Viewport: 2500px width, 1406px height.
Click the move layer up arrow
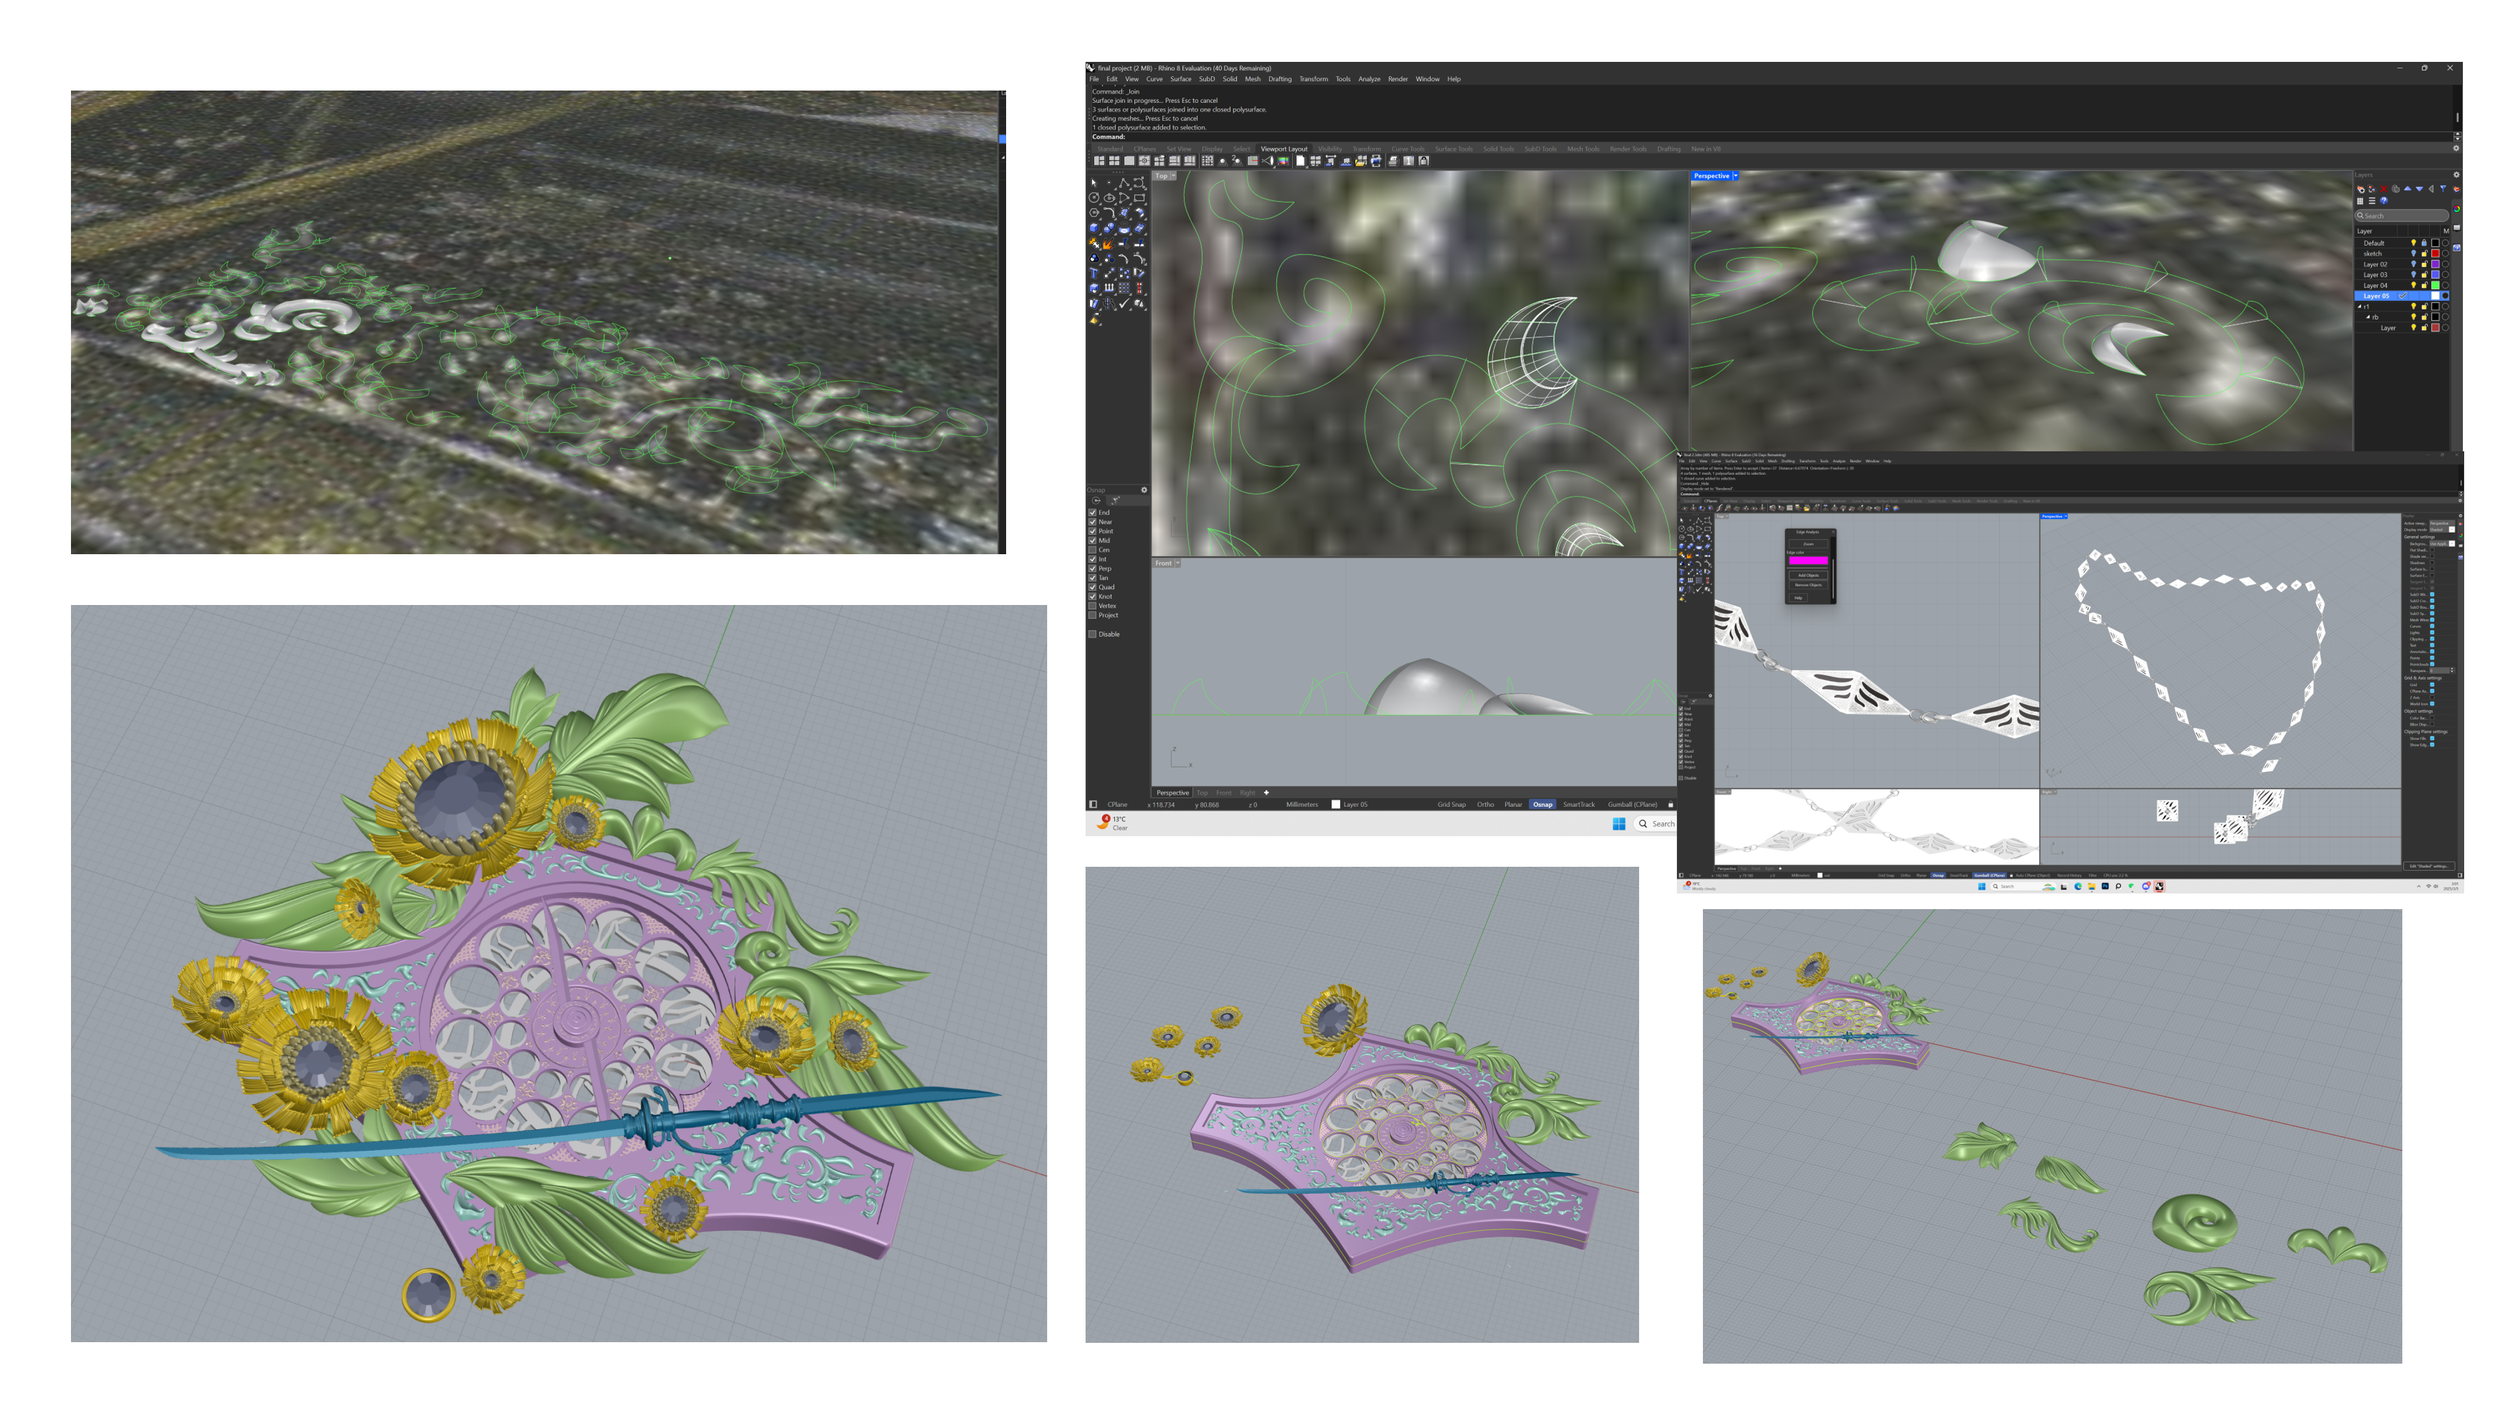tap(2407, 189)
